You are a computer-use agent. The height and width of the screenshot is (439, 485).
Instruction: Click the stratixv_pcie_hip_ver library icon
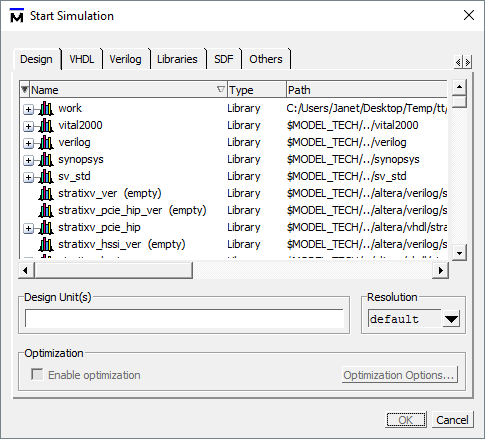click(46, 211)
